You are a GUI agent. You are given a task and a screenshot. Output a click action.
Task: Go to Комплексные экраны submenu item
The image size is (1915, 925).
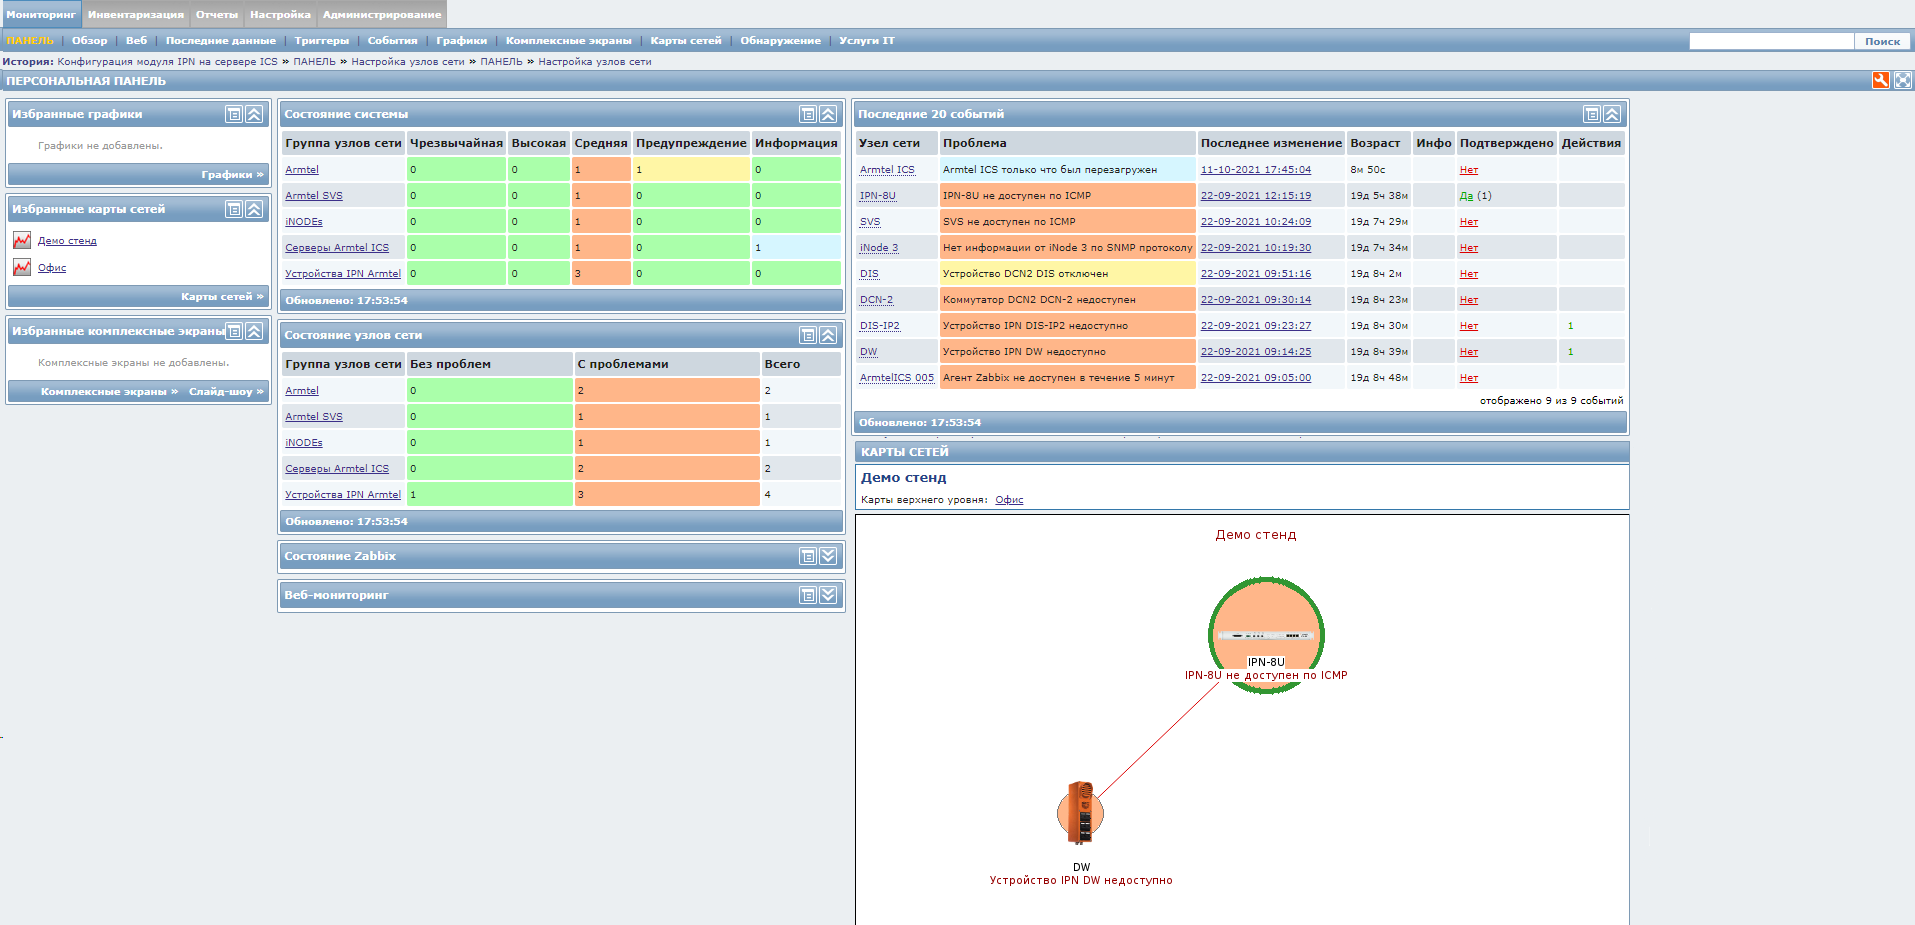click(569, 41)
